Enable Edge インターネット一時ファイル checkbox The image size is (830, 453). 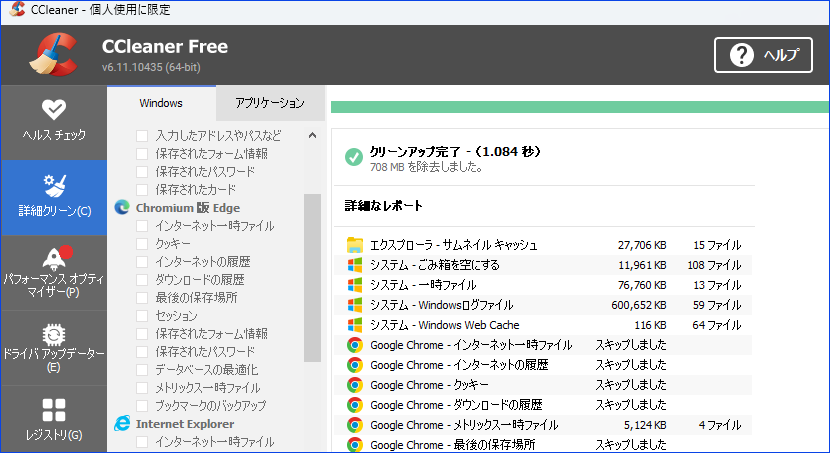[x=142, y=226]
